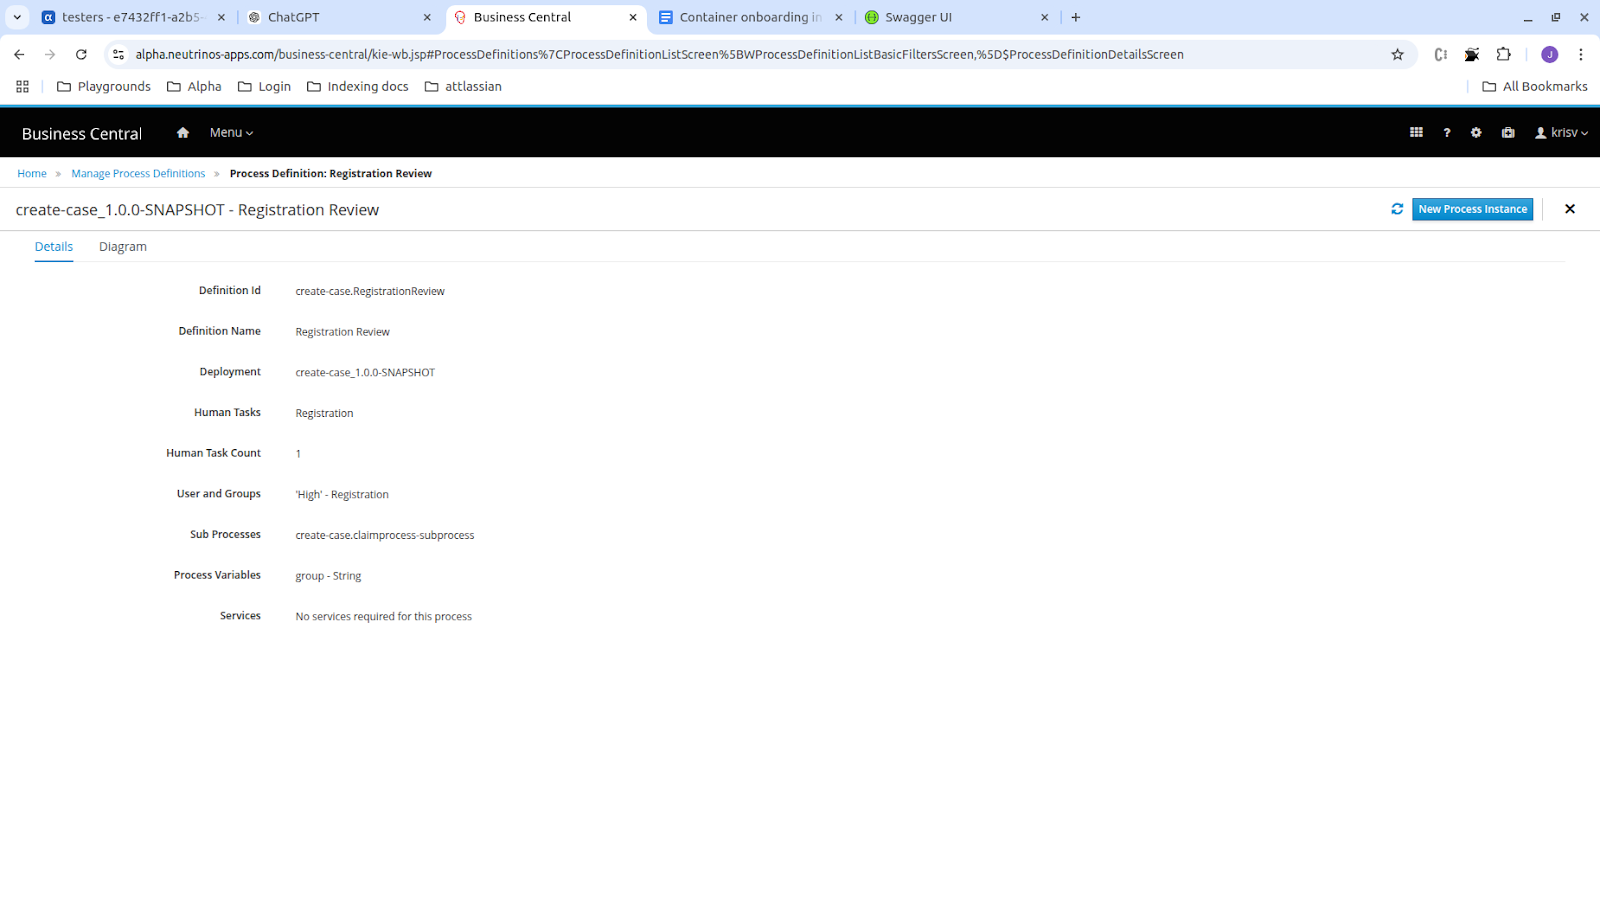Expand the Menu dropdown

click(231, 133)
